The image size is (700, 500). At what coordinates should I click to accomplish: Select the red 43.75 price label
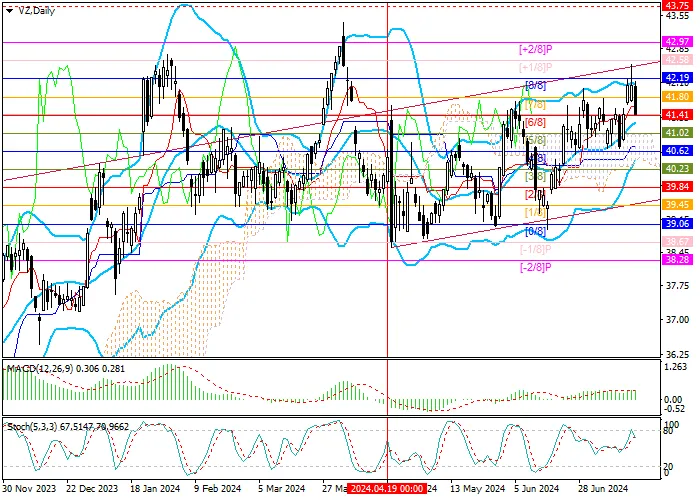(x=677, y=5)
